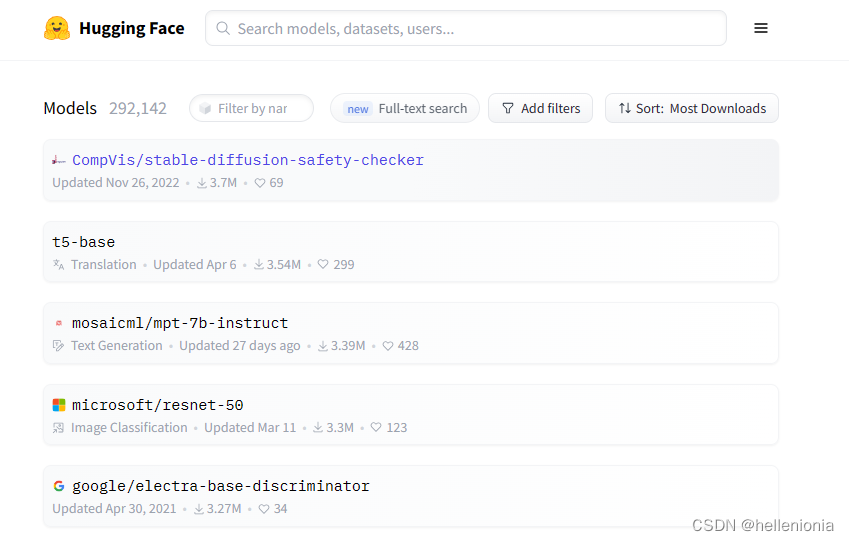Click the Google logo beside electra-base-discriminator

[58, 486]
